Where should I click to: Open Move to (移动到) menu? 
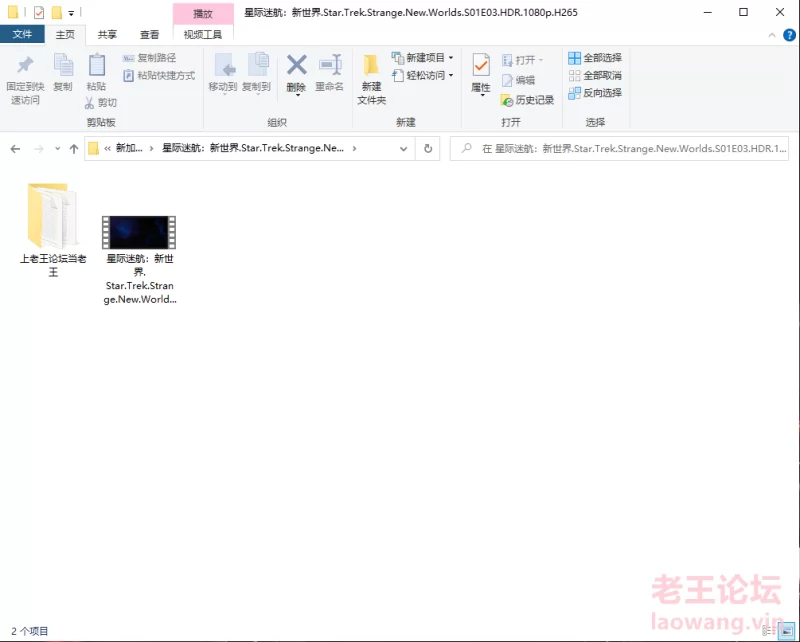[223, 73]
